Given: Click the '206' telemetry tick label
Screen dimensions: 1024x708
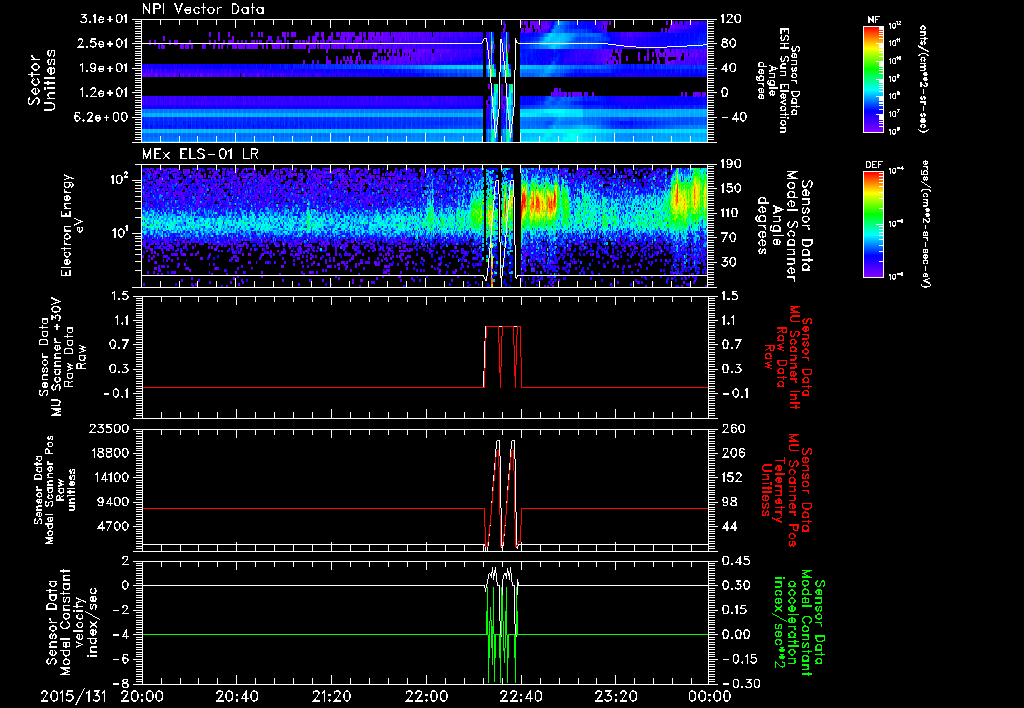Looking at the screenshot, I should 731,453.
